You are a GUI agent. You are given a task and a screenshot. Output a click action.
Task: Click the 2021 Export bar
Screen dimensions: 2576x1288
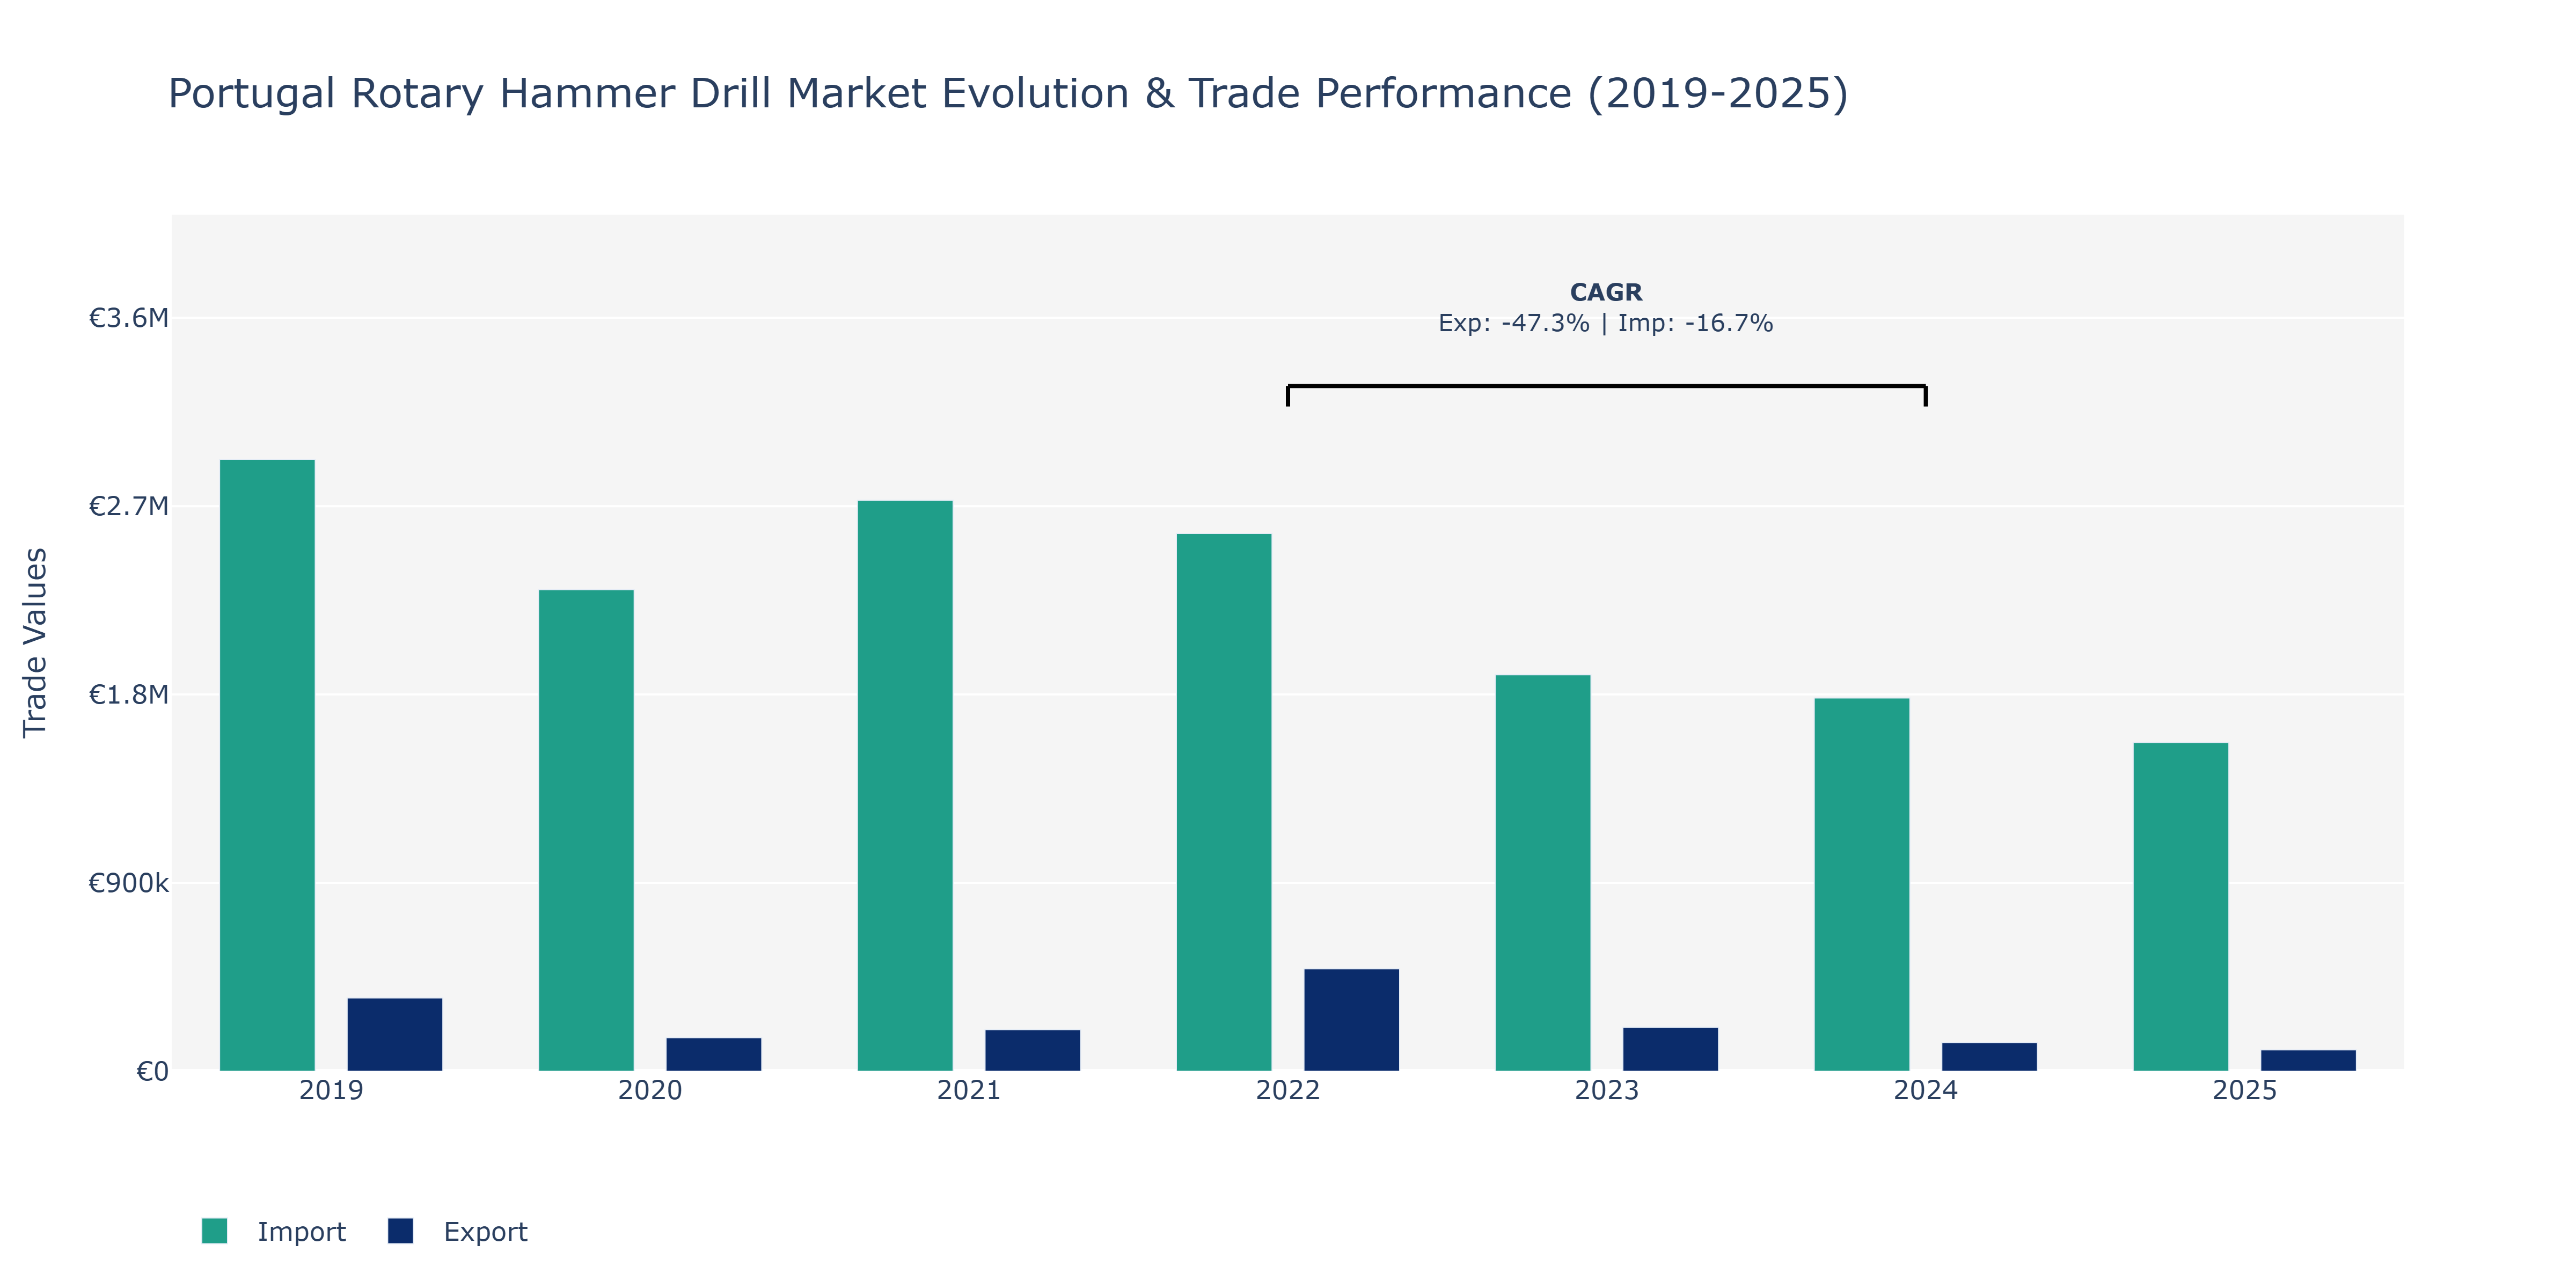click(x=1033, y=1050)
